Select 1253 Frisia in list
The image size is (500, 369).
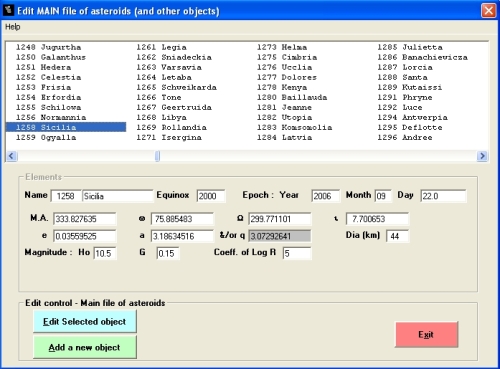44,87
